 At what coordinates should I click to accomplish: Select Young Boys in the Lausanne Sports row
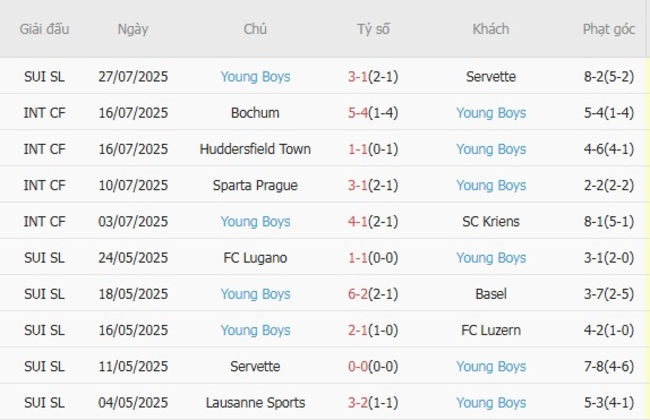[491, 403]
